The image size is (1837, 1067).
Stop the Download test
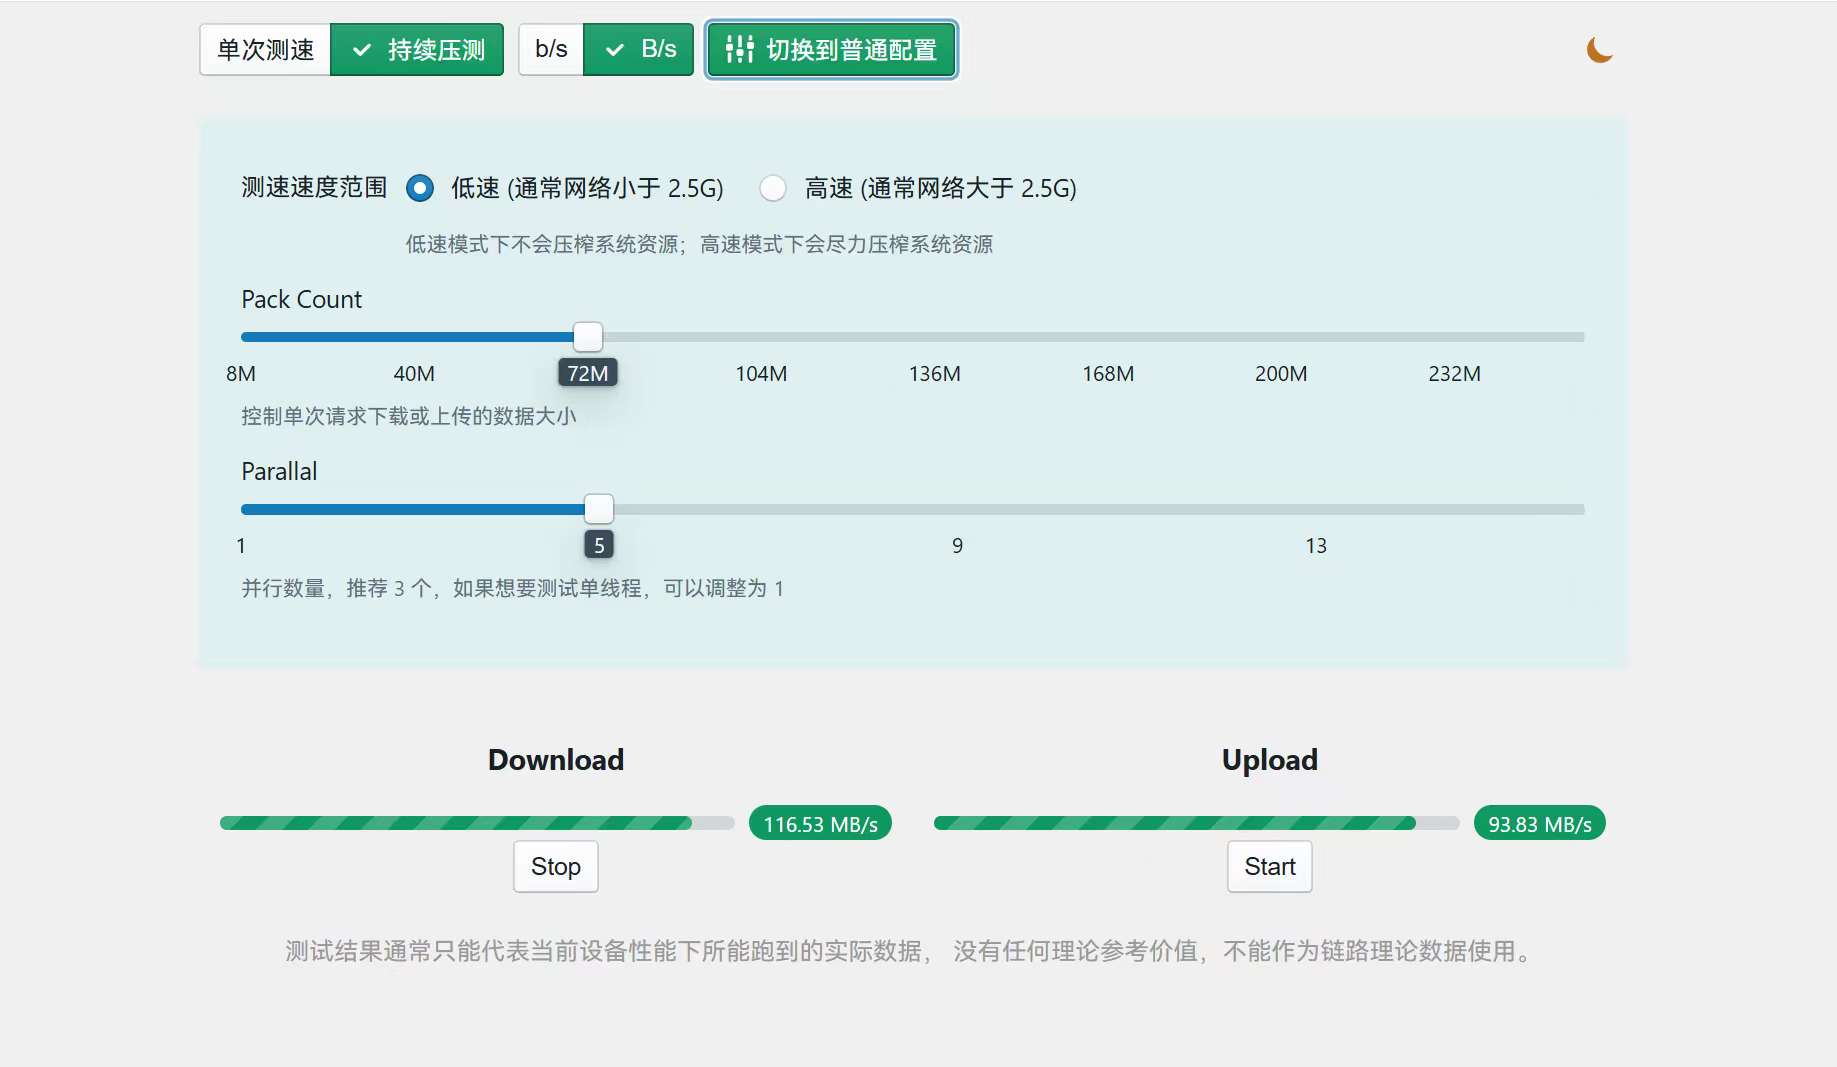(555, 866)
